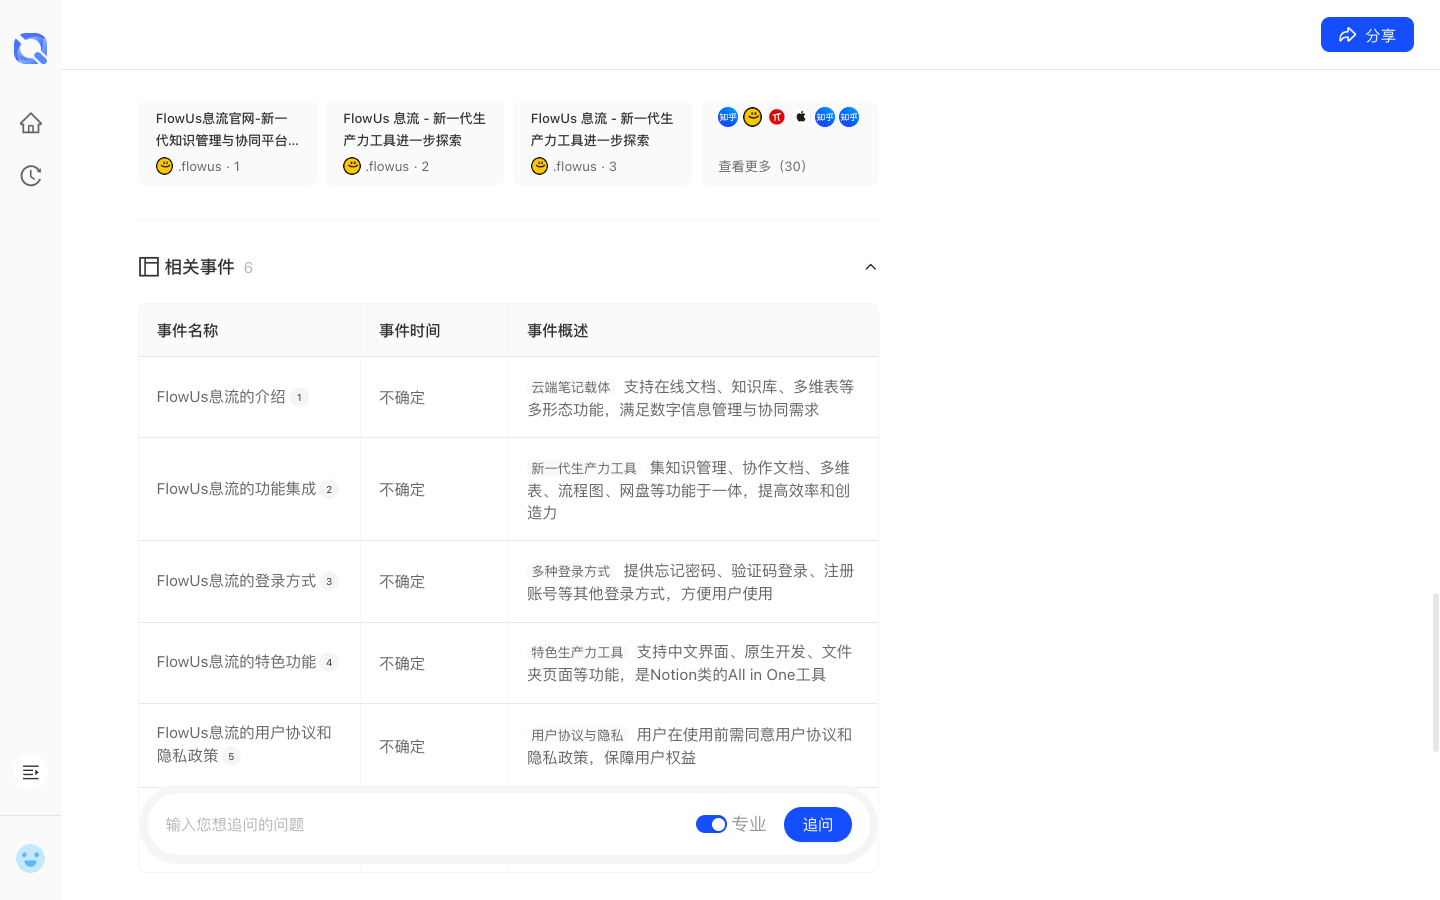This screenshot has width=1440, height=900.
Task: Open the FlowUs息流官网 source card
Action: 227,144
